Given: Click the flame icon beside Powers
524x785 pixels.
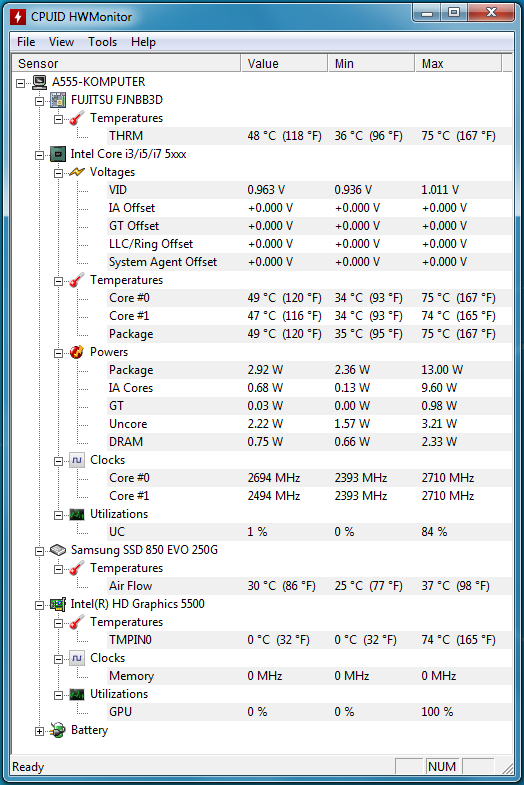Looking at the screenshot, I should point(77,352).
